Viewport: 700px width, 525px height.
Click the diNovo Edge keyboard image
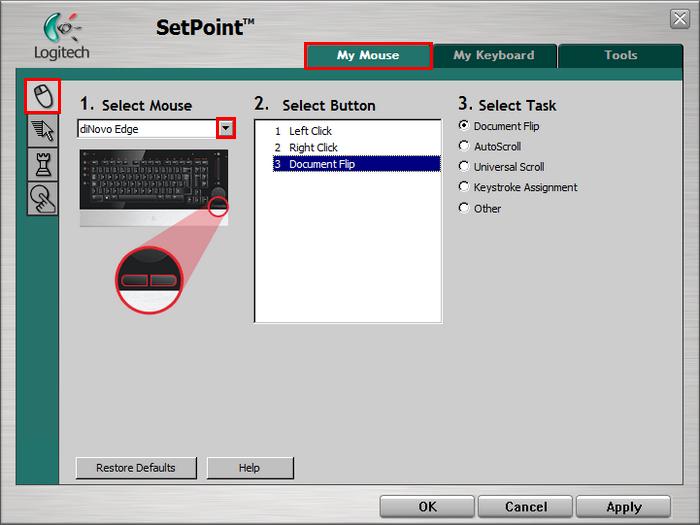(154, 188)
